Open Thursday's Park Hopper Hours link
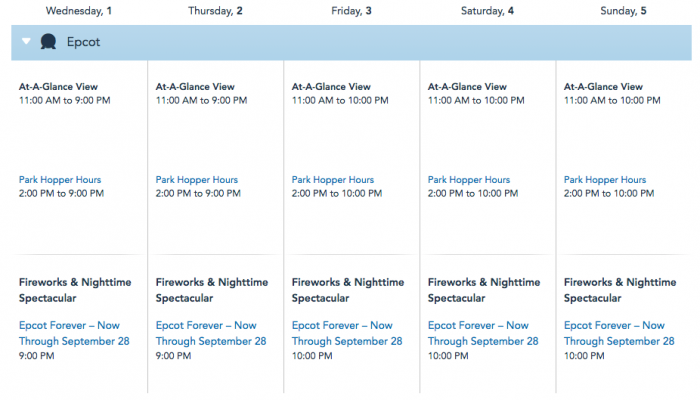The width and height of the screenshot is (700, 400). tap(197, 180)
